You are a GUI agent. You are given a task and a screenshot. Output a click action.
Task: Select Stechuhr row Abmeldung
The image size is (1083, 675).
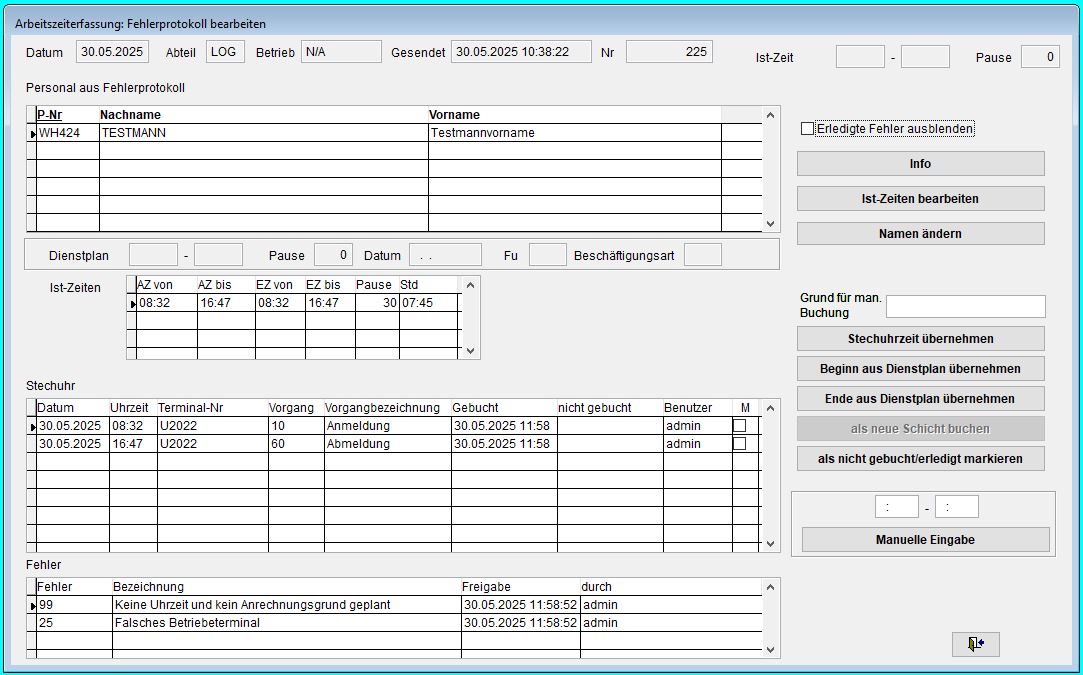pyautogui.click(x=394, y=444)
